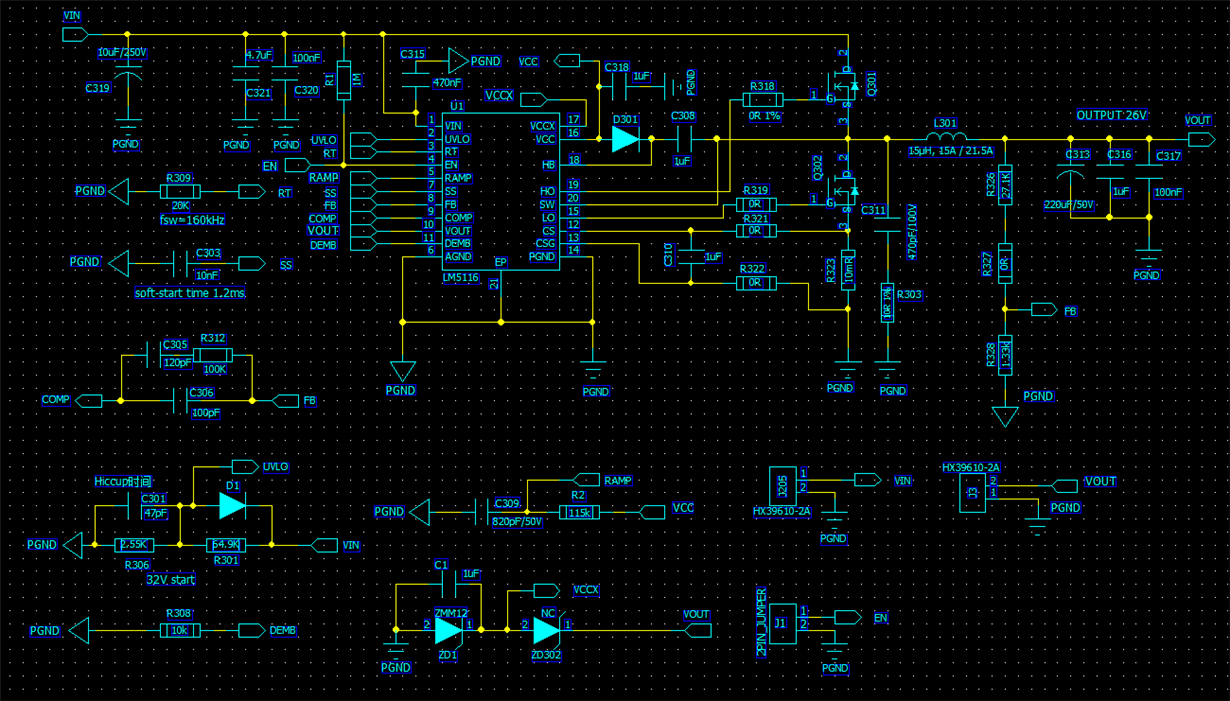The image size is (1230, 701).
Task: Select the R309 20K resistor symbol
Action: (x=180, y=191)
